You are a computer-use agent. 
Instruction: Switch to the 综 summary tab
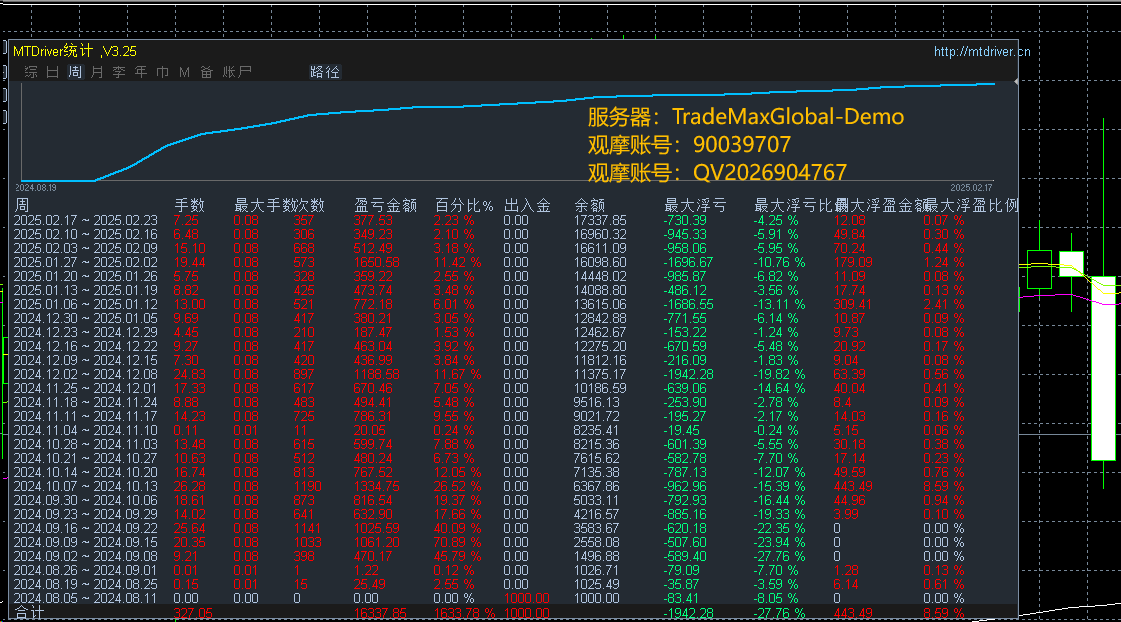click(x=31, y=72)
